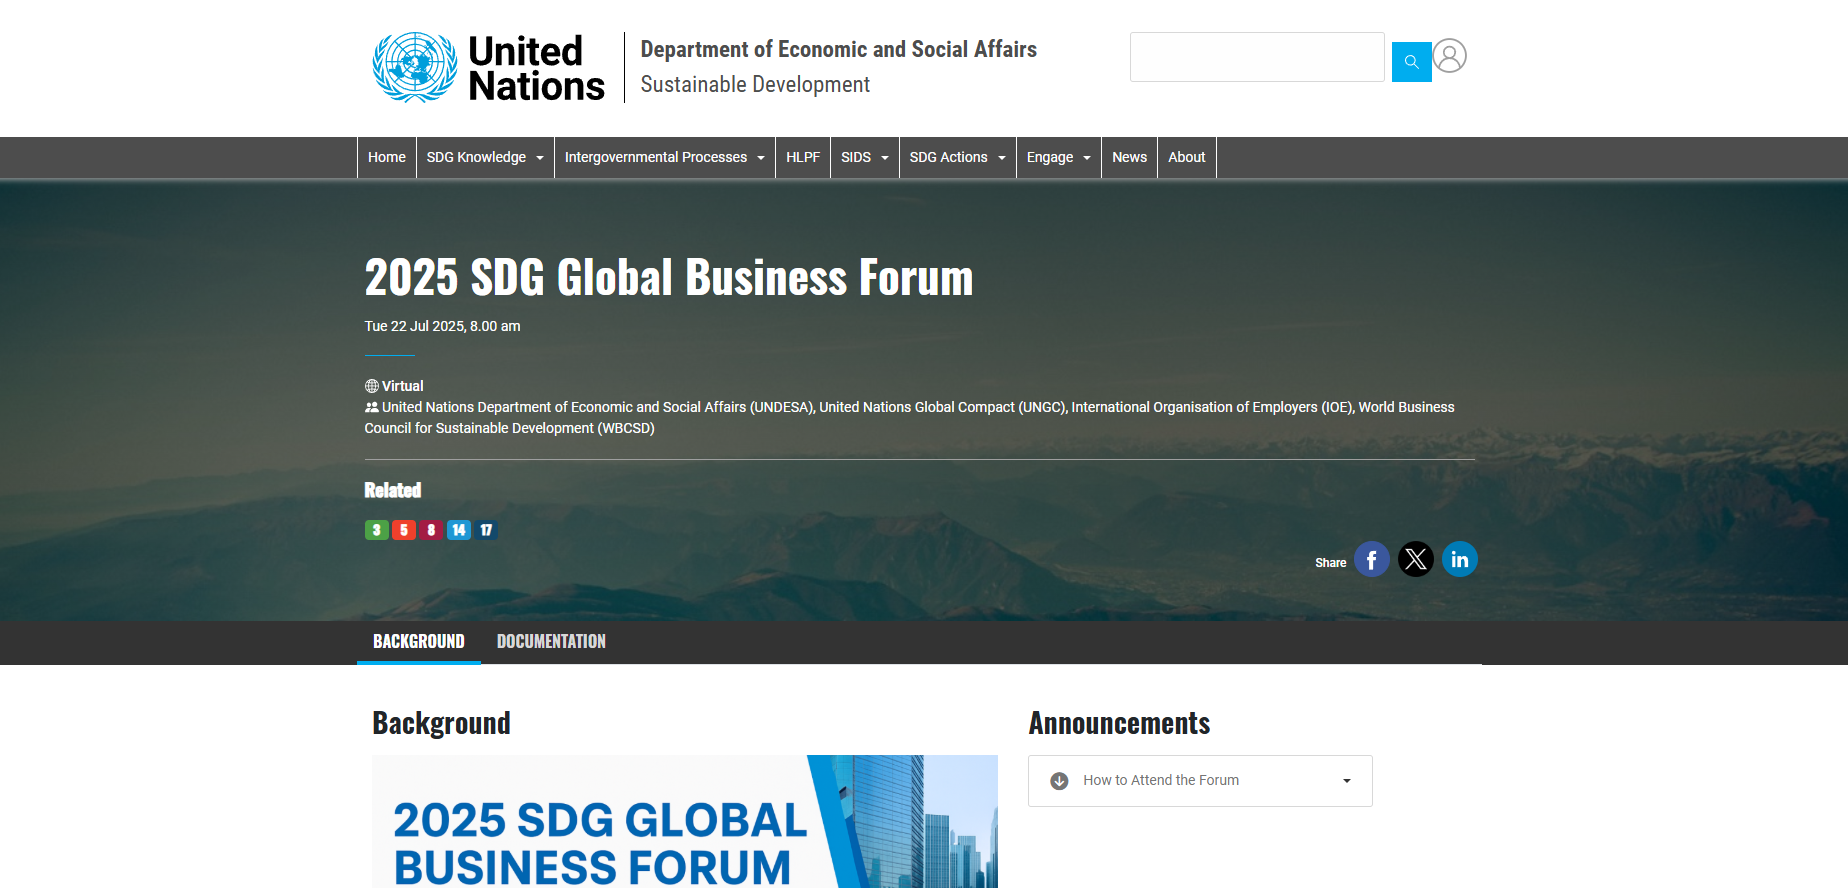Open the user account profile icon
Image resolution: width=1848 pixels, height=888 pixels.
tap(1449, 56)
